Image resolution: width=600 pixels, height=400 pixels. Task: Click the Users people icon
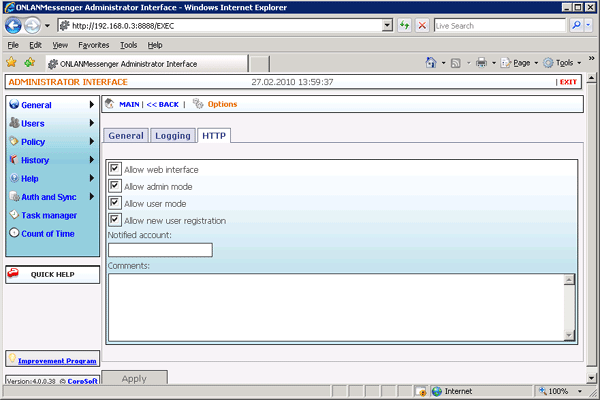(14, 122)
